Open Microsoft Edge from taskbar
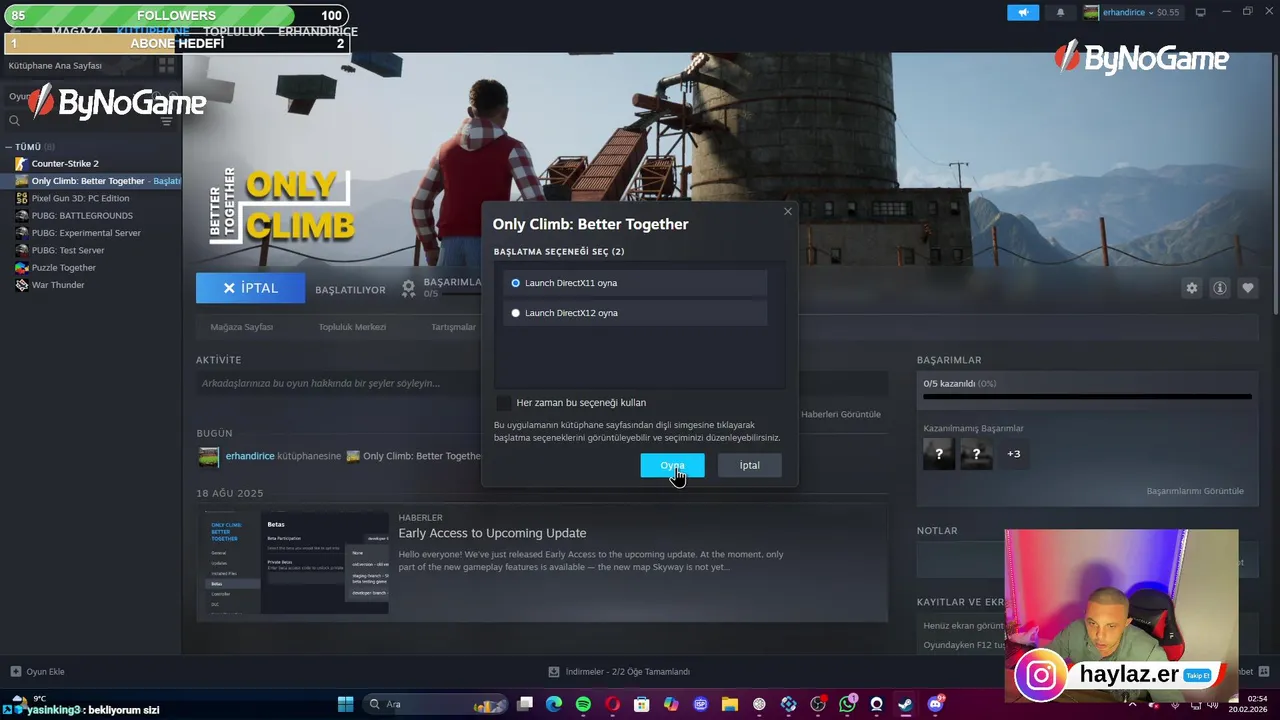 coord(554,704)
